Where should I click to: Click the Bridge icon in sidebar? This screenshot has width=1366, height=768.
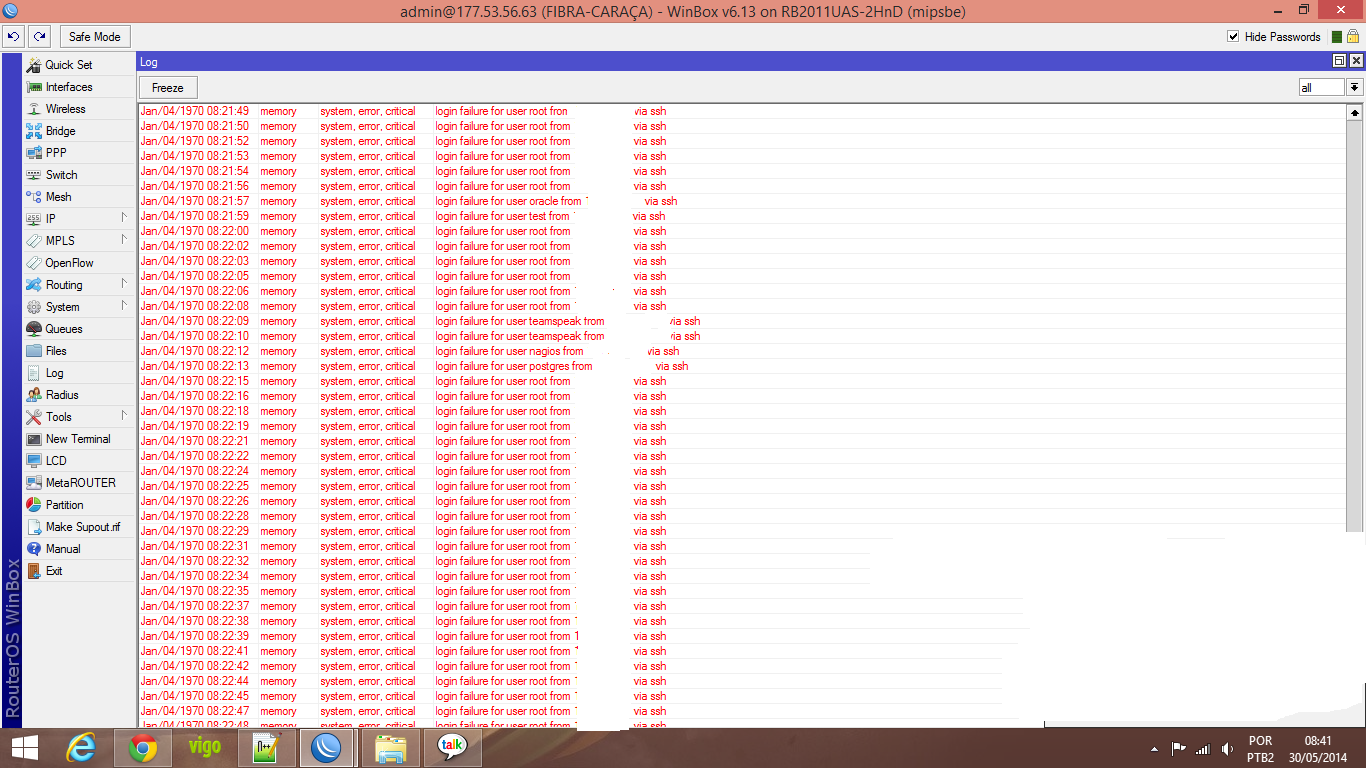[x=34, y=131]
